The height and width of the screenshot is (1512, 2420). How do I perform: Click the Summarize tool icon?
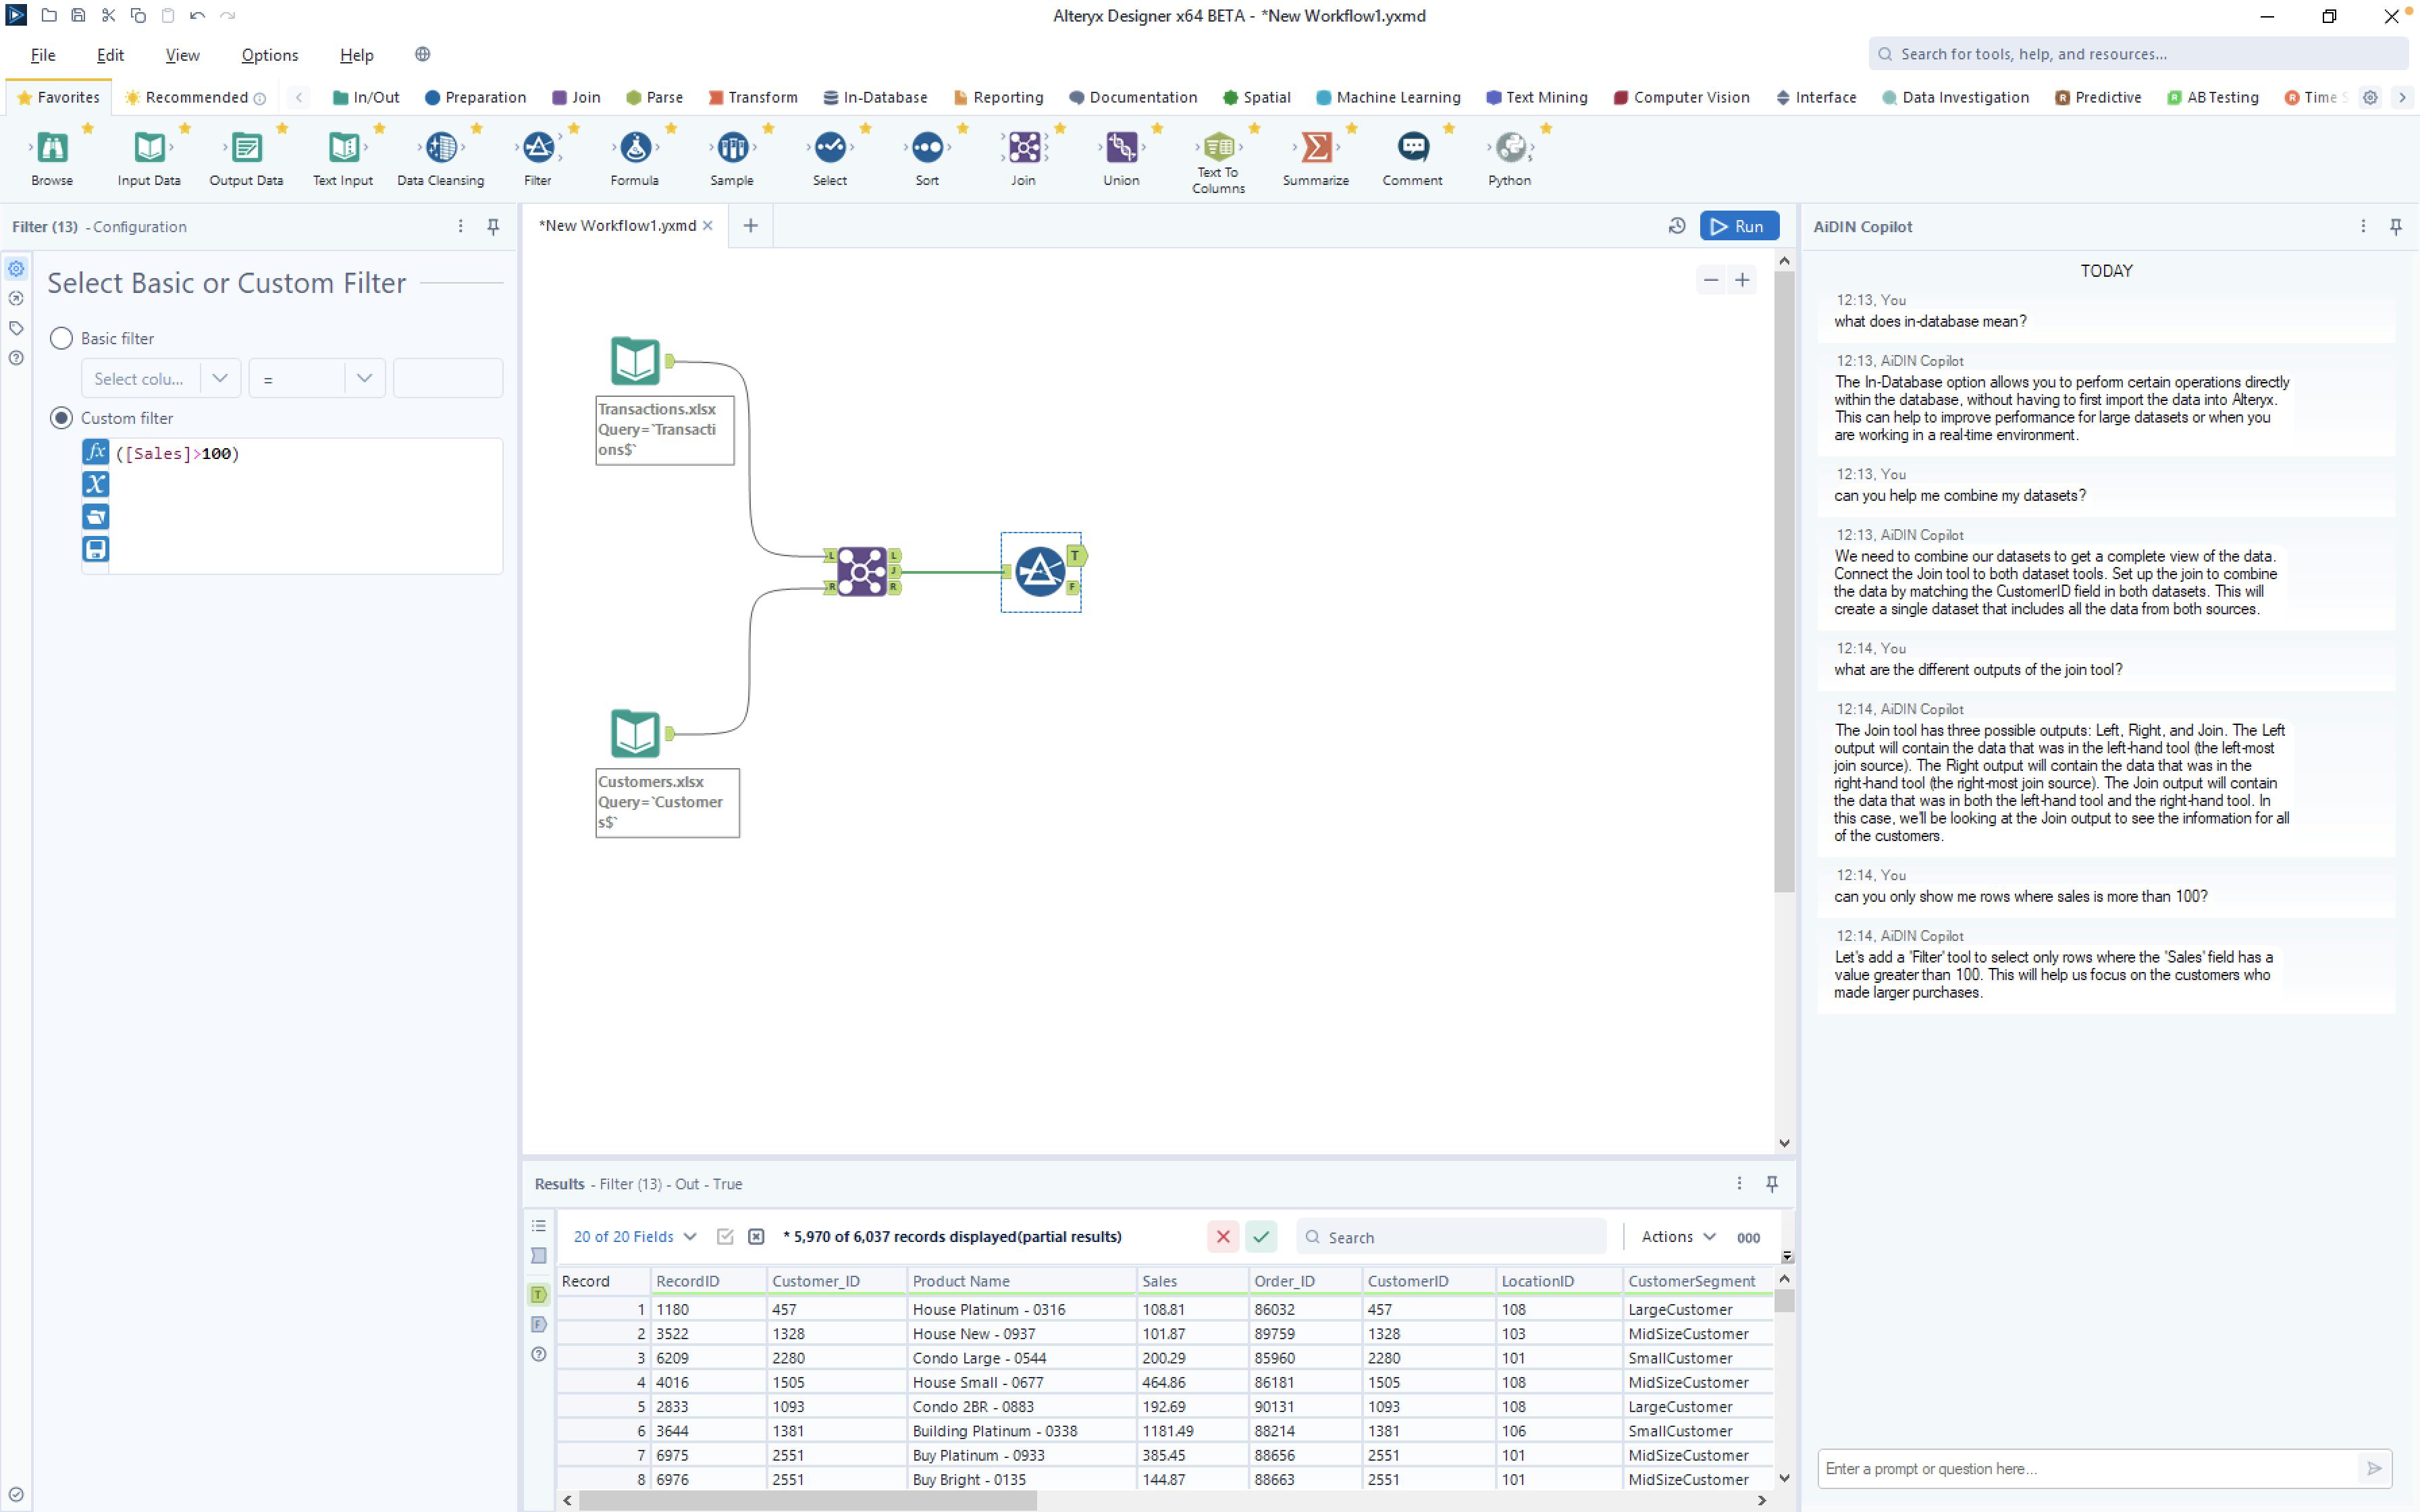[1315, 148]
